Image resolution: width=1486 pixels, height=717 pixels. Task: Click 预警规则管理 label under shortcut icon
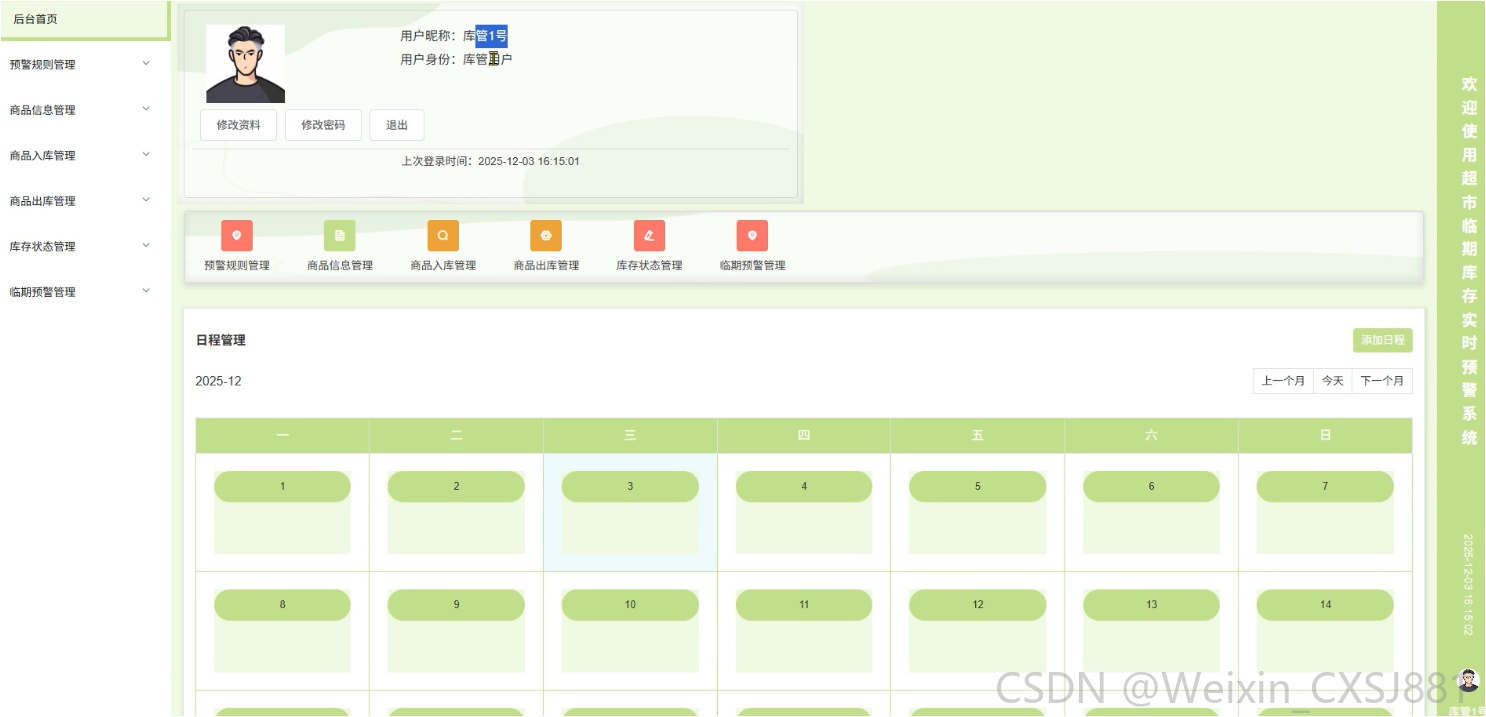click(237, 266)
